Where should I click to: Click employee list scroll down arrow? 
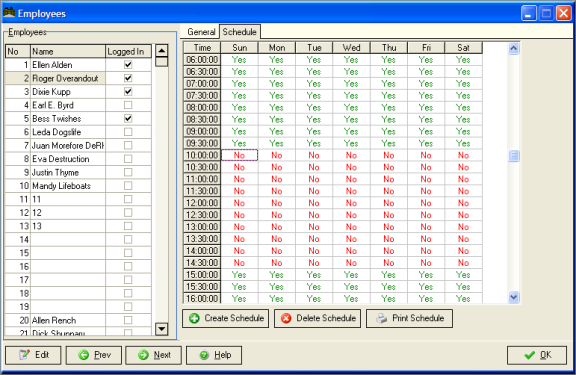[162, 329]
